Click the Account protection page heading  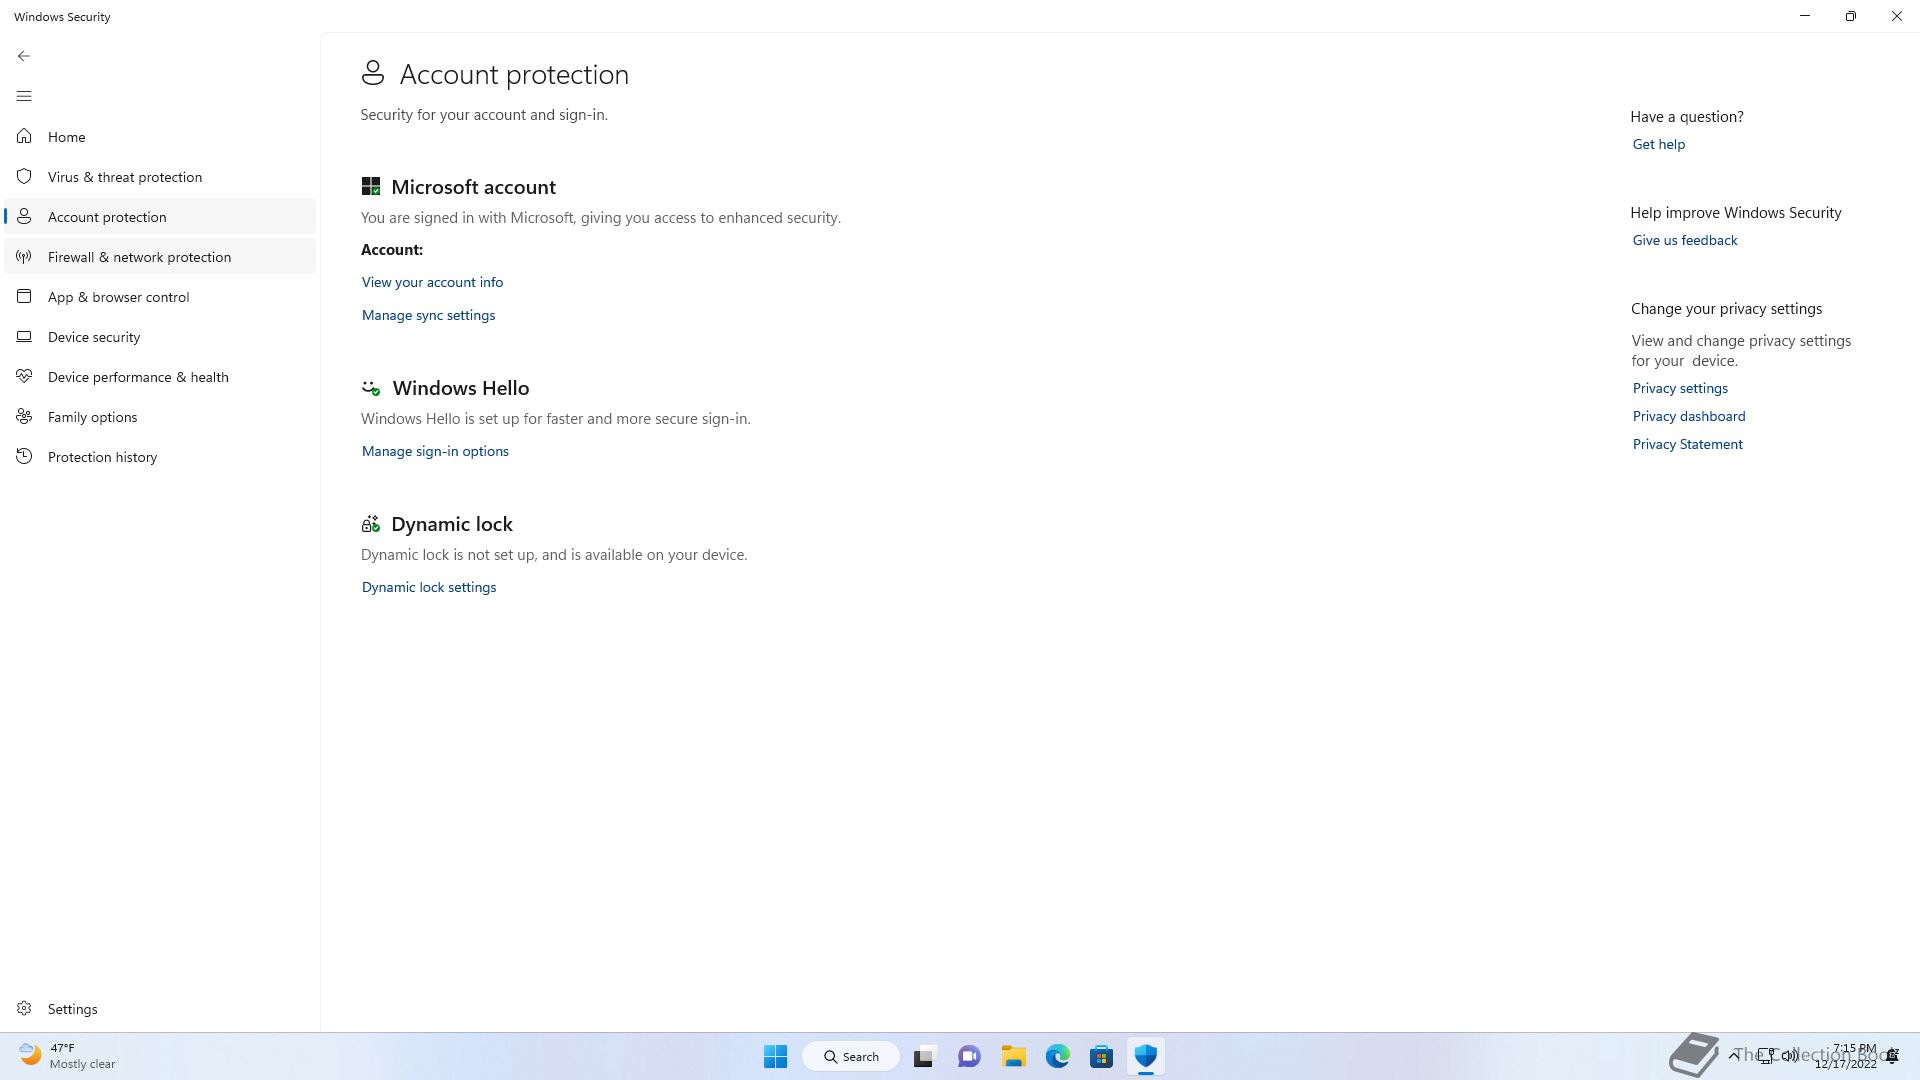(514, 74)
